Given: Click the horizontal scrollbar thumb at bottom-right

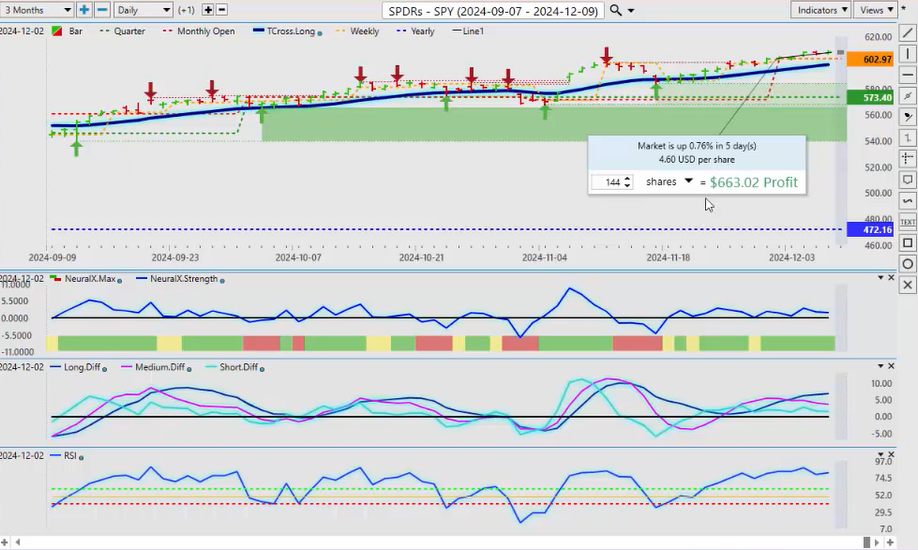Looking at the screenshot, I should (x=867, y=542).
